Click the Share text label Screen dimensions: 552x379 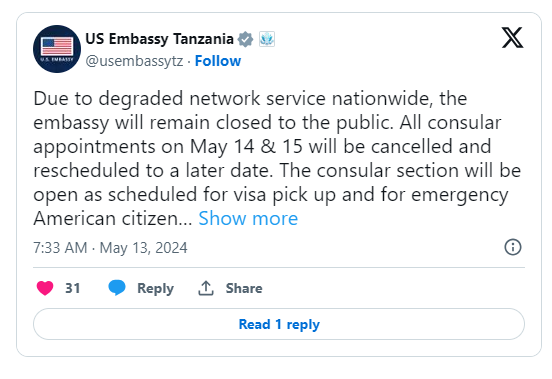coord(244,288)
